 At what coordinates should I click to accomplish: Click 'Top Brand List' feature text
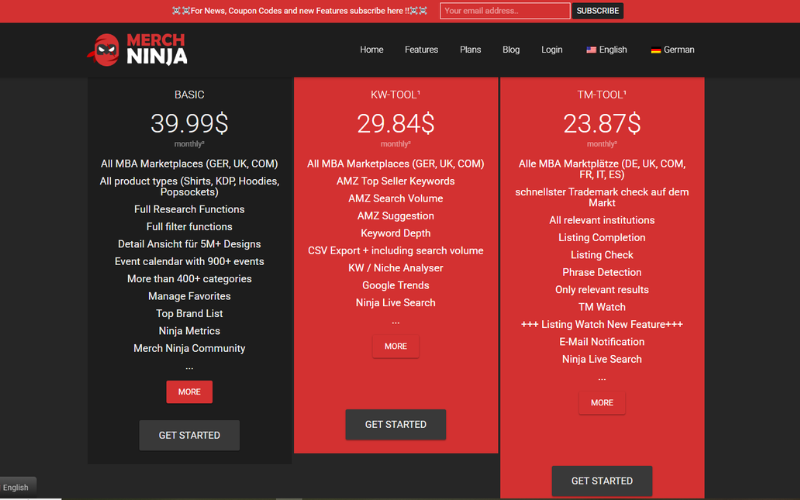tap(189, 313)
